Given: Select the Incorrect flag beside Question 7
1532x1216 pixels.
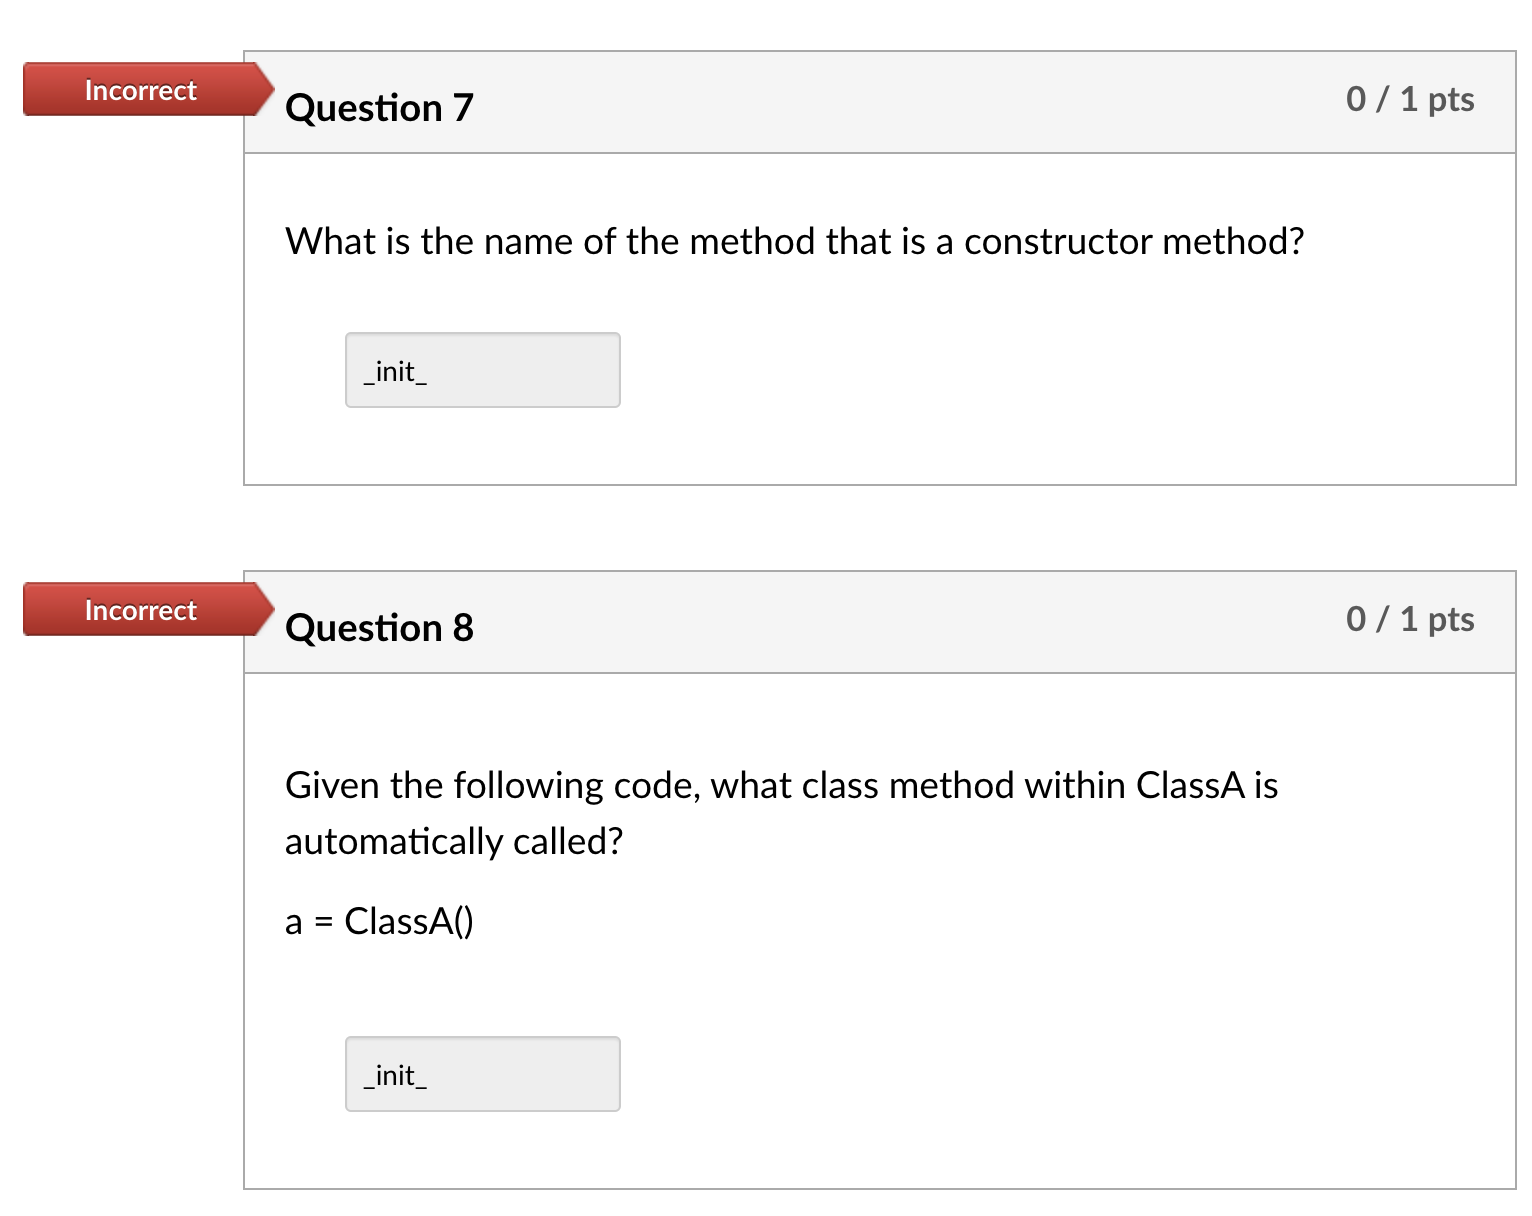Looking at the screenshot, I should pos(148,90).
